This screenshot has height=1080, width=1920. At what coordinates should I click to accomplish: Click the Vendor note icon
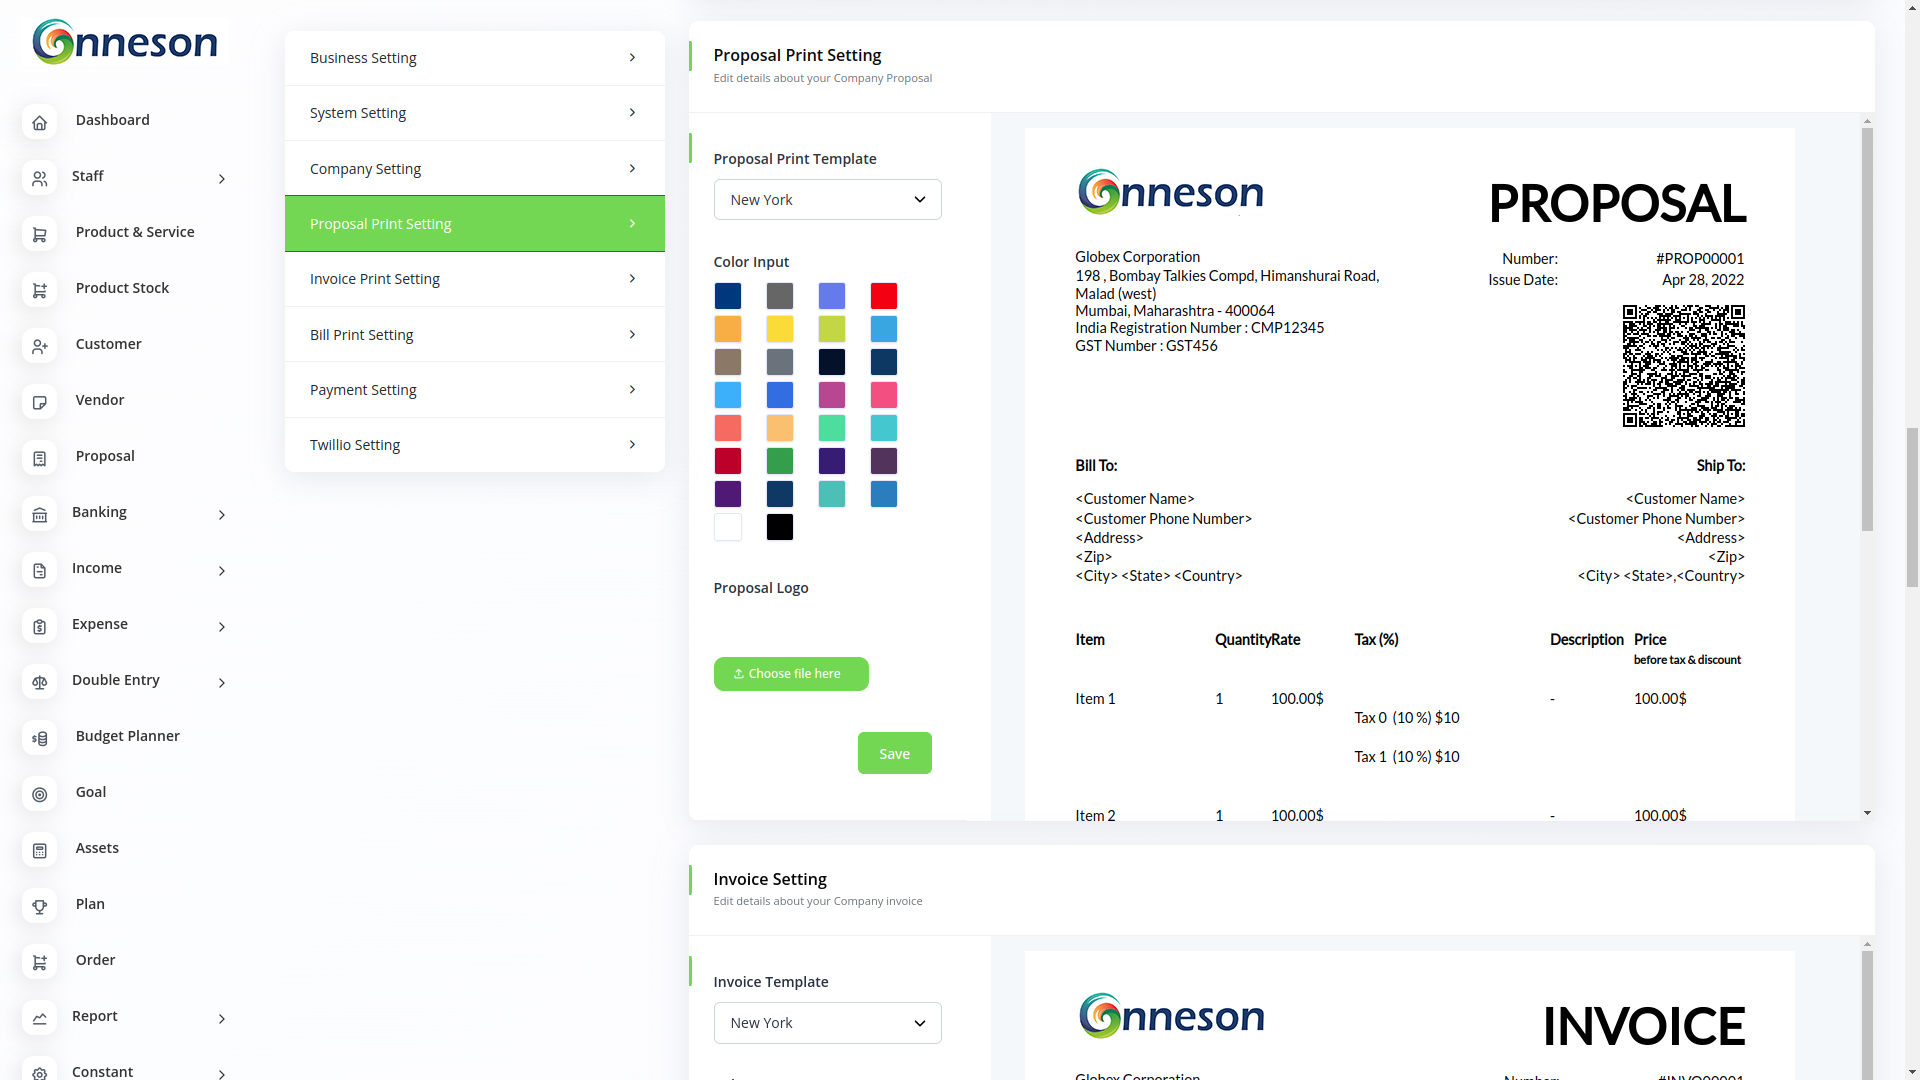pyautogui.click(x=39, y=402)
